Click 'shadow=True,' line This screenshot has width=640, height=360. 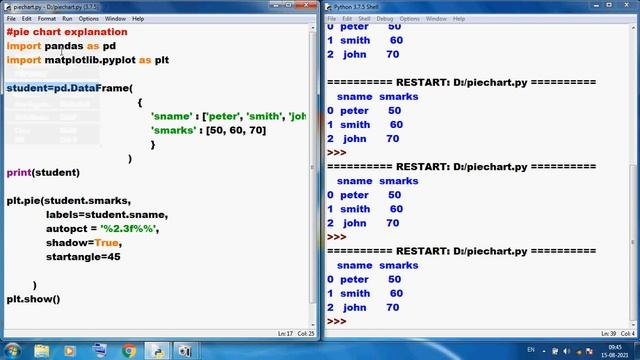[84, 243]
